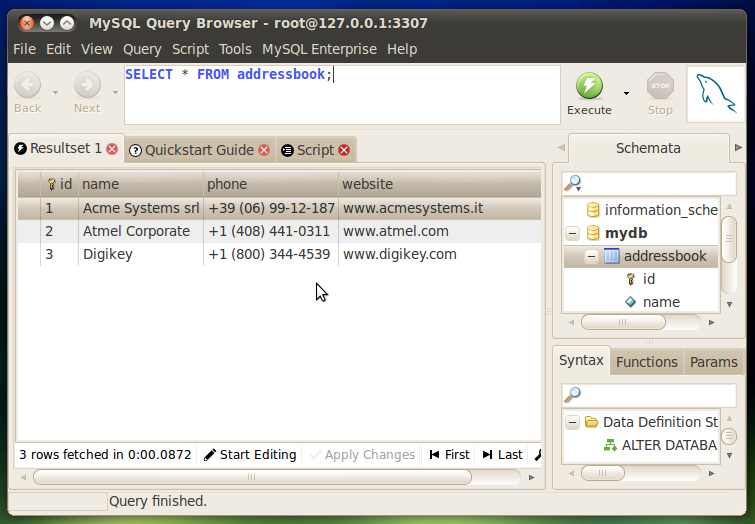Open the Back history dropdown arrow
The height and width of the screenshot is (524, 755).
[x=55, y=92]
